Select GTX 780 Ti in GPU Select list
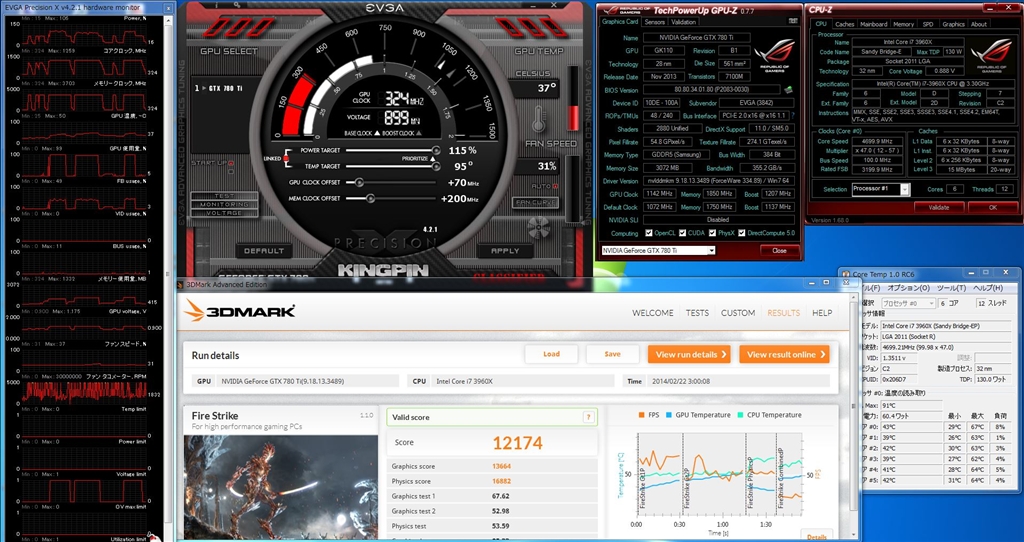The width and height of the screenshot is (1024, 542). click(219, 88)
